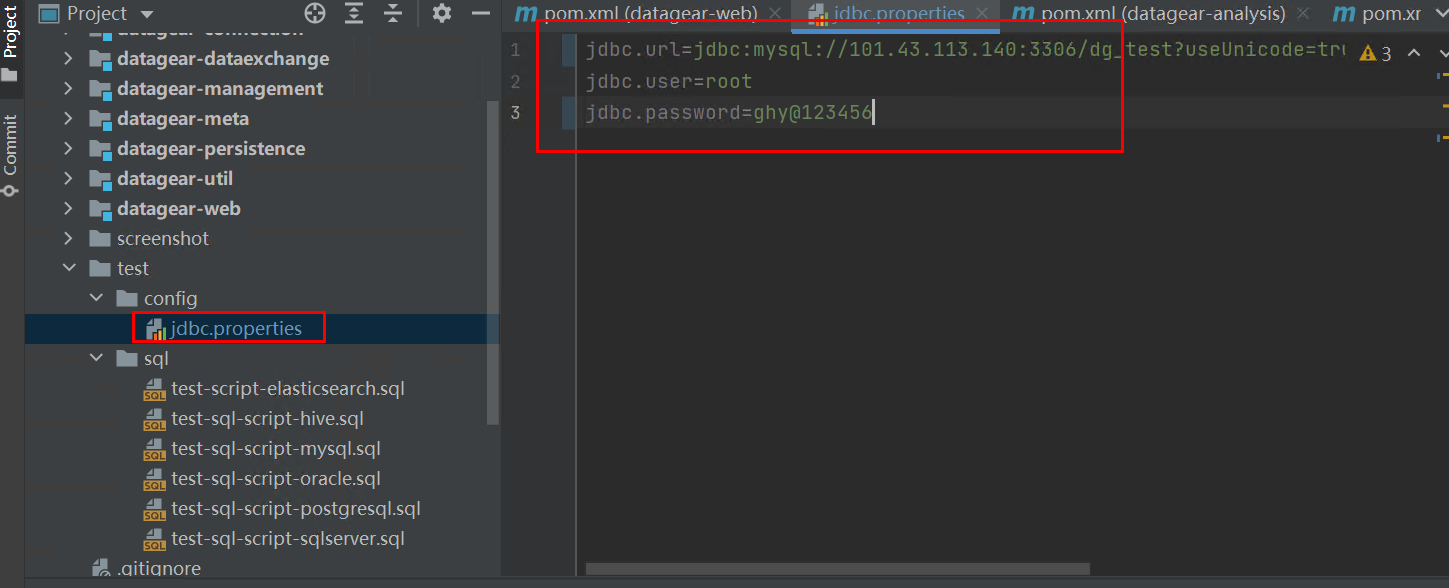Navigate to previous problem with up arrow icon
The height and width of the screenshot is (588, 1449).
coord(1412,52)
